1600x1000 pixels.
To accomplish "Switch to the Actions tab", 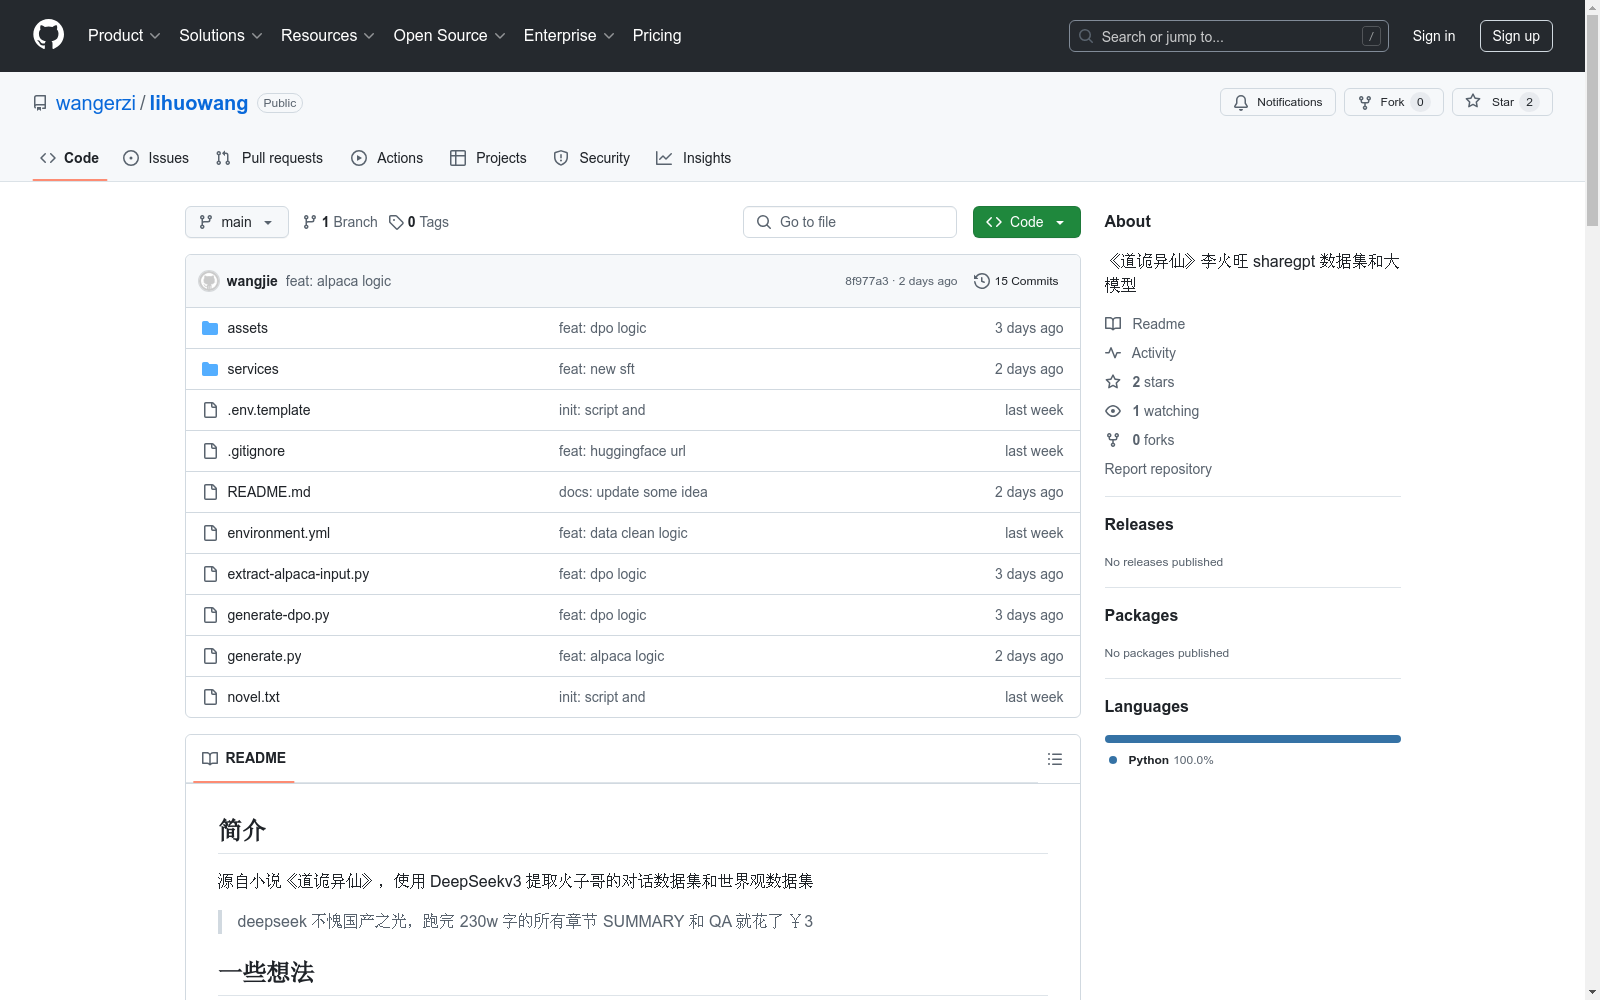I will pos(387,158).
